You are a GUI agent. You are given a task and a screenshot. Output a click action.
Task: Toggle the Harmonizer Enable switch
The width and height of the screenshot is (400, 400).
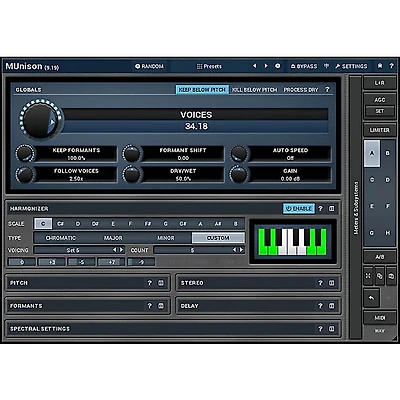(x=299, y=209)
